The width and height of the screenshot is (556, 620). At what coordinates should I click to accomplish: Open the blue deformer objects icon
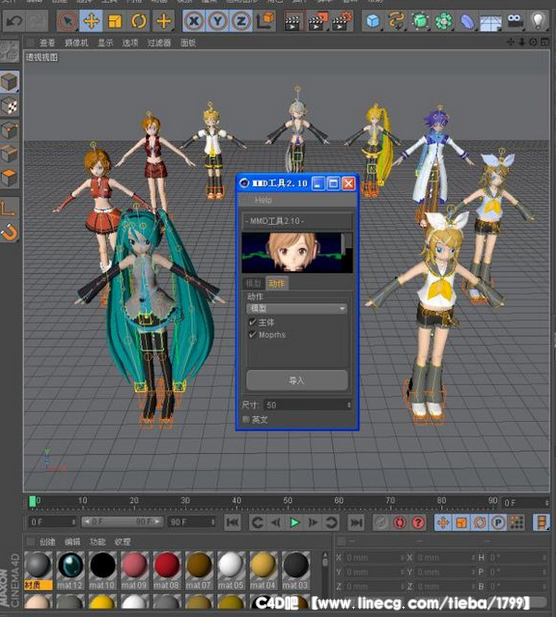tap(467, 21)
